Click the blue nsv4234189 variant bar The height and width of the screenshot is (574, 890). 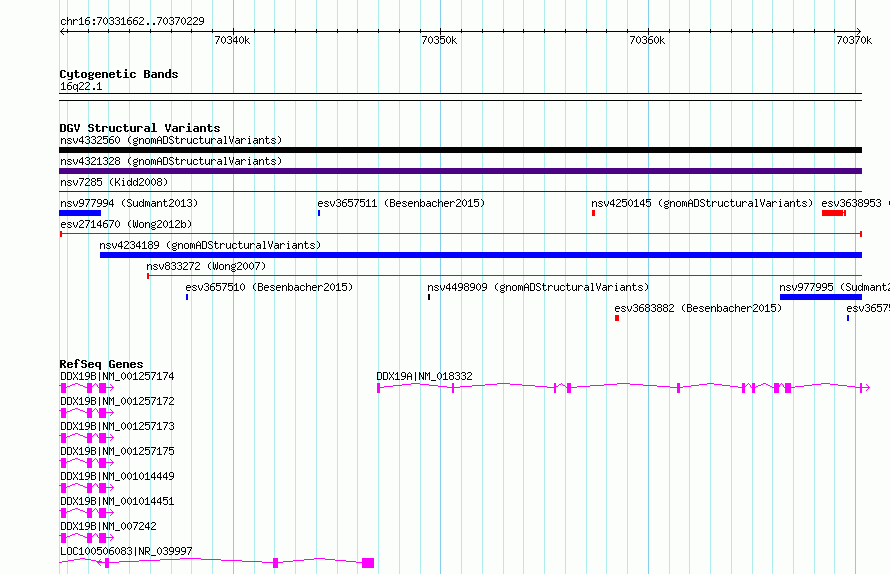pyautogui.click(x=481, y=255)
